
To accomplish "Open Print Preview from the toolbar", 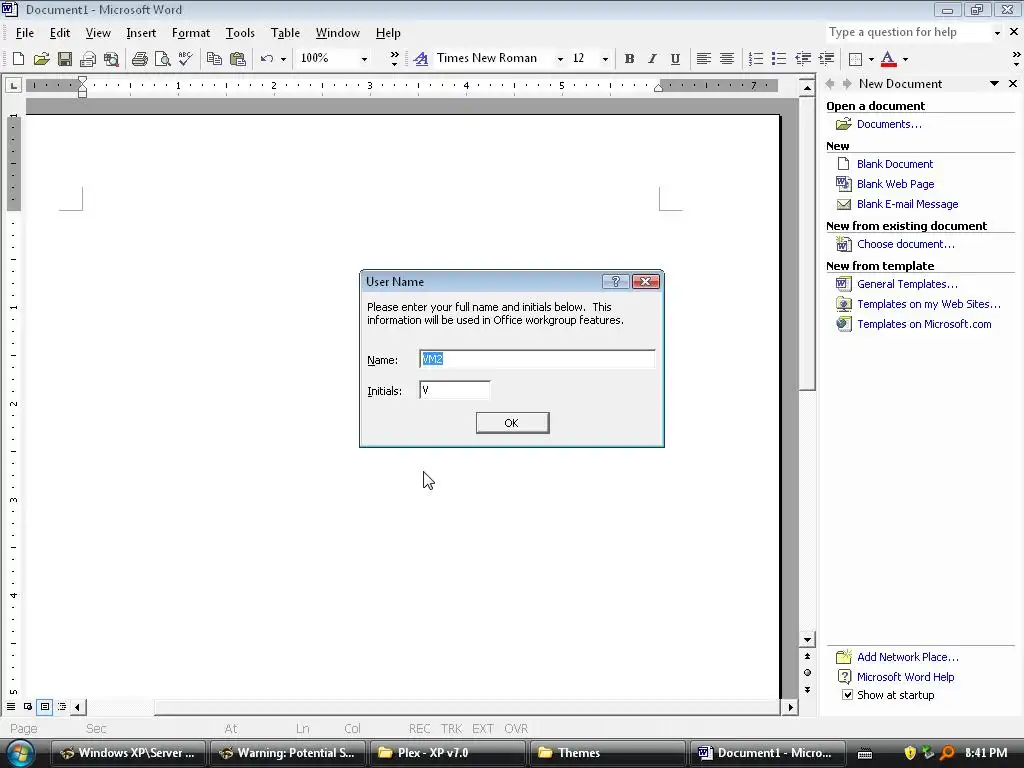I will [x=162, y=59].
